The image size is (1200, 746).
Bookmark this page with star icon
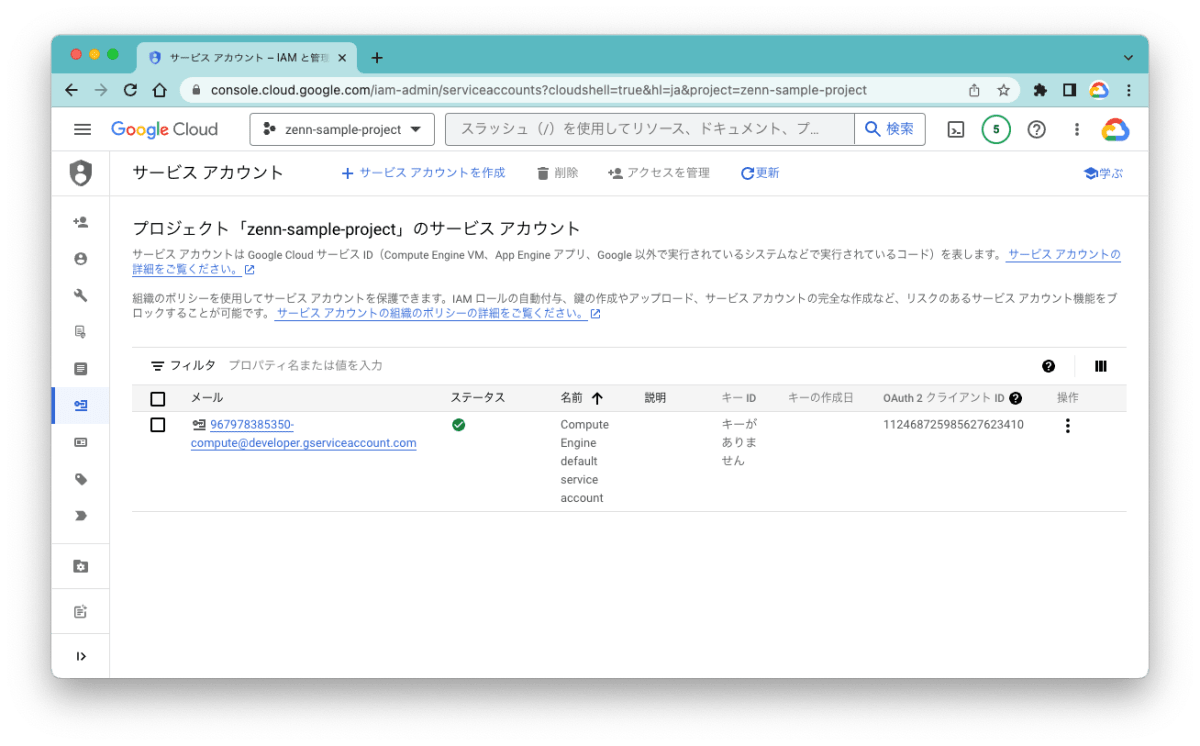(x=1003, y=90)
